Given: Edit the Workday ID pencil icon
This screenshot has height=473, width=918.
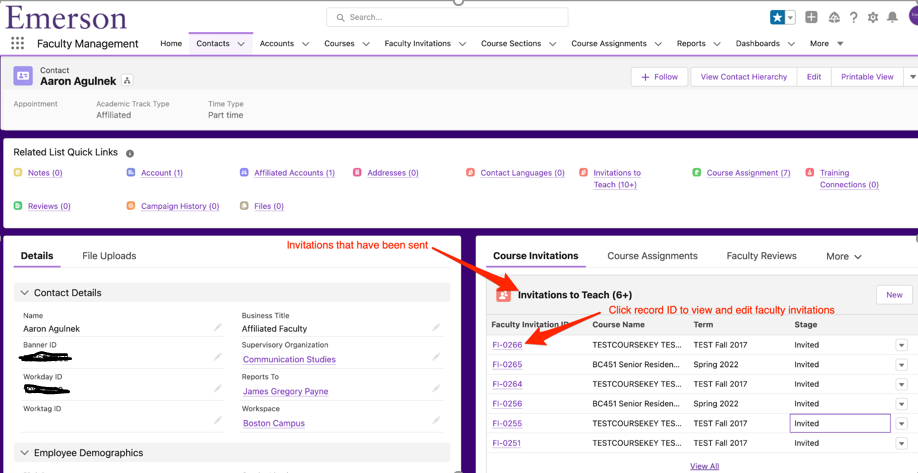Looking at the screenshot, I should coord(218,388).
